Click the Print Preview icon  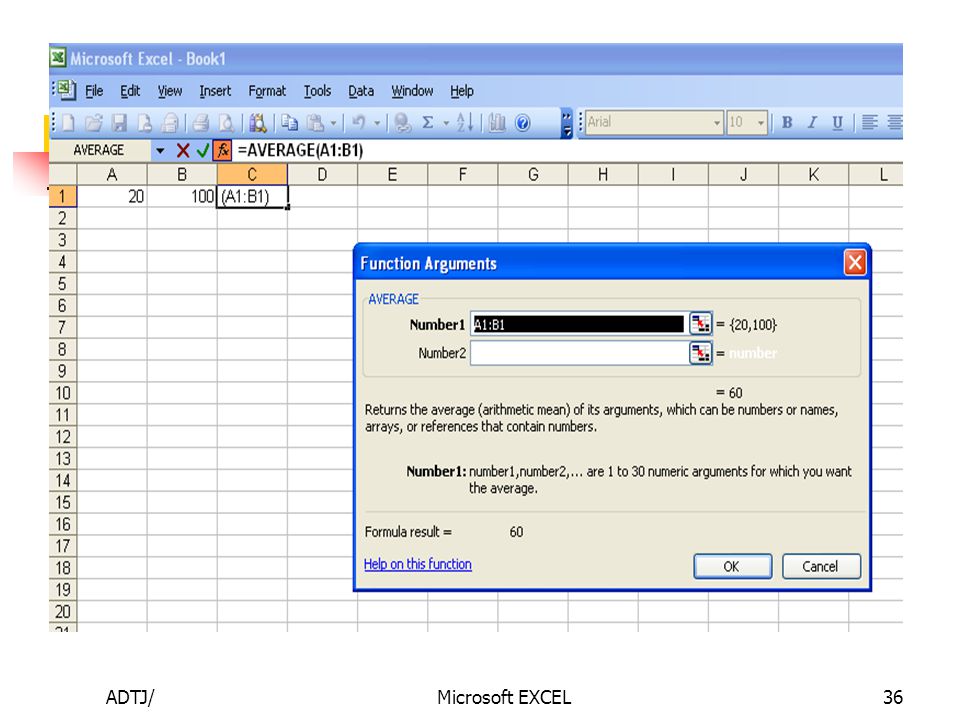226,123
